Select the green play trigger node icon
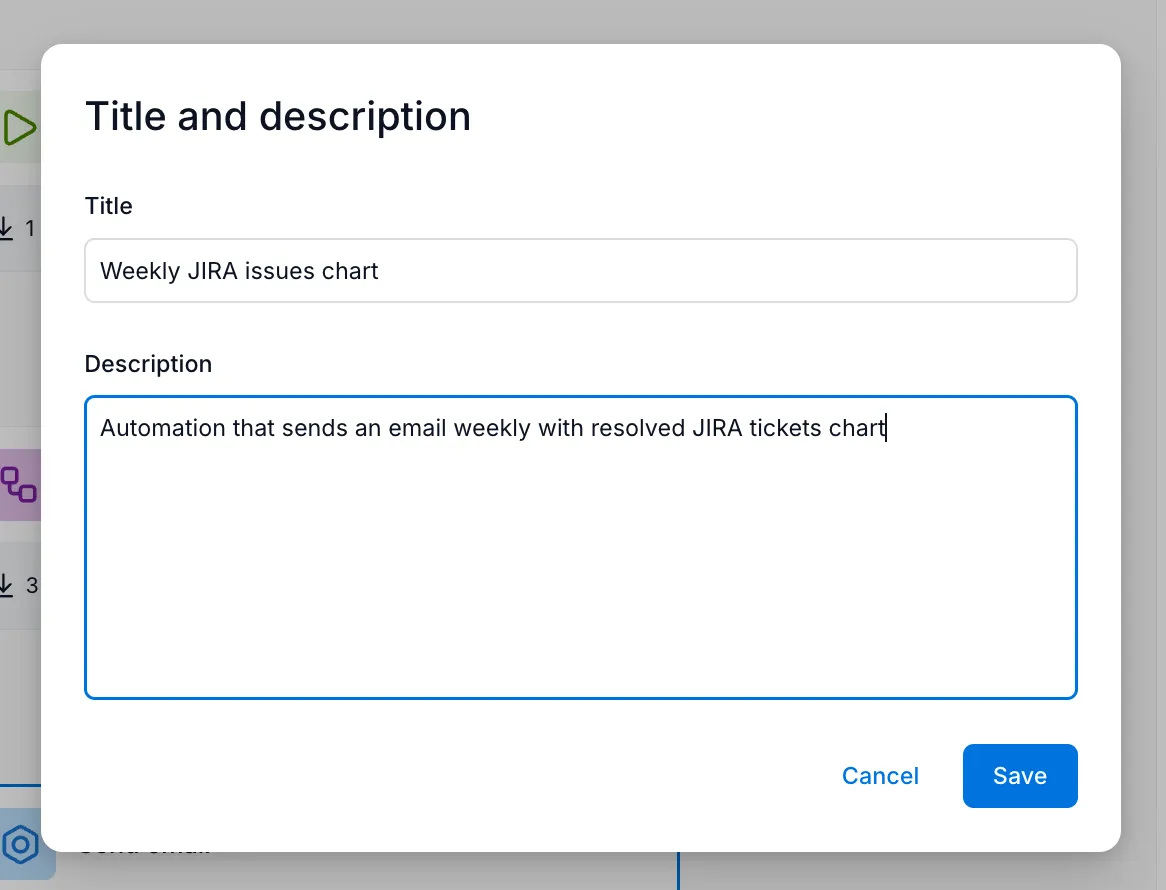 tap(18, 128)
